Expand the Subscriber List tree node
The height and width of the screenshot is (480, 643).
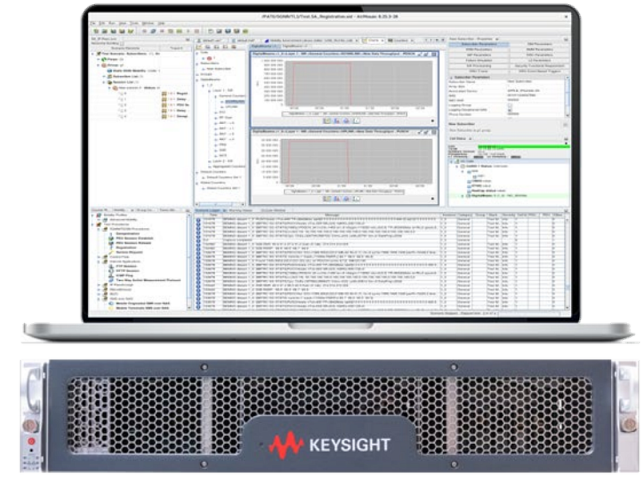pyautogui.click(x=104, y=76)
